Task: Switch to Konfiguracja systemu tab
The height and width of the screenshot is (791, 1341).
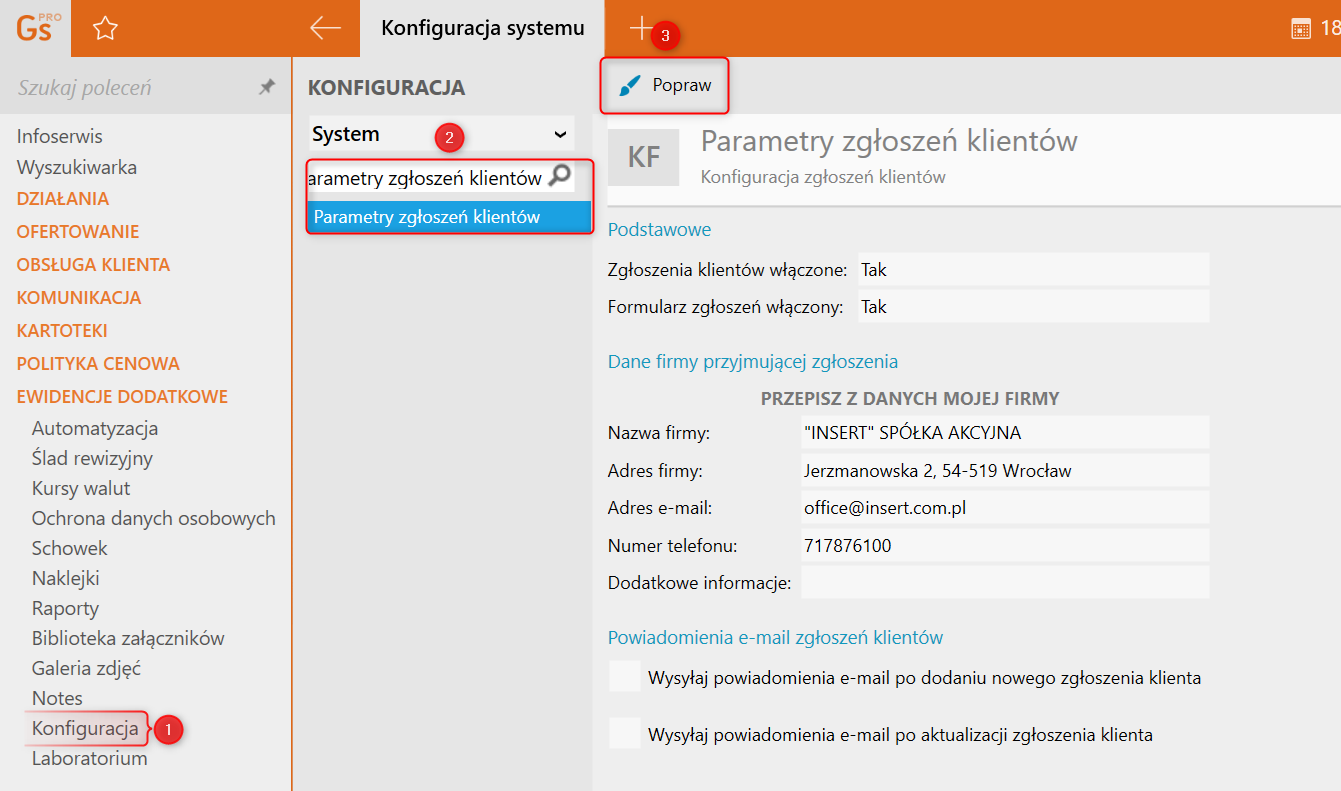Action: [482, 28]
